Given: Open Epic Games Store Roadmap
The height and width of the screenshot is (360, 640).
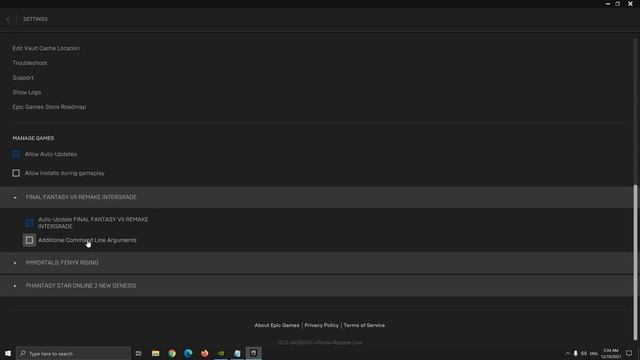Looking at the screenshot, I should tap(49, 107).
